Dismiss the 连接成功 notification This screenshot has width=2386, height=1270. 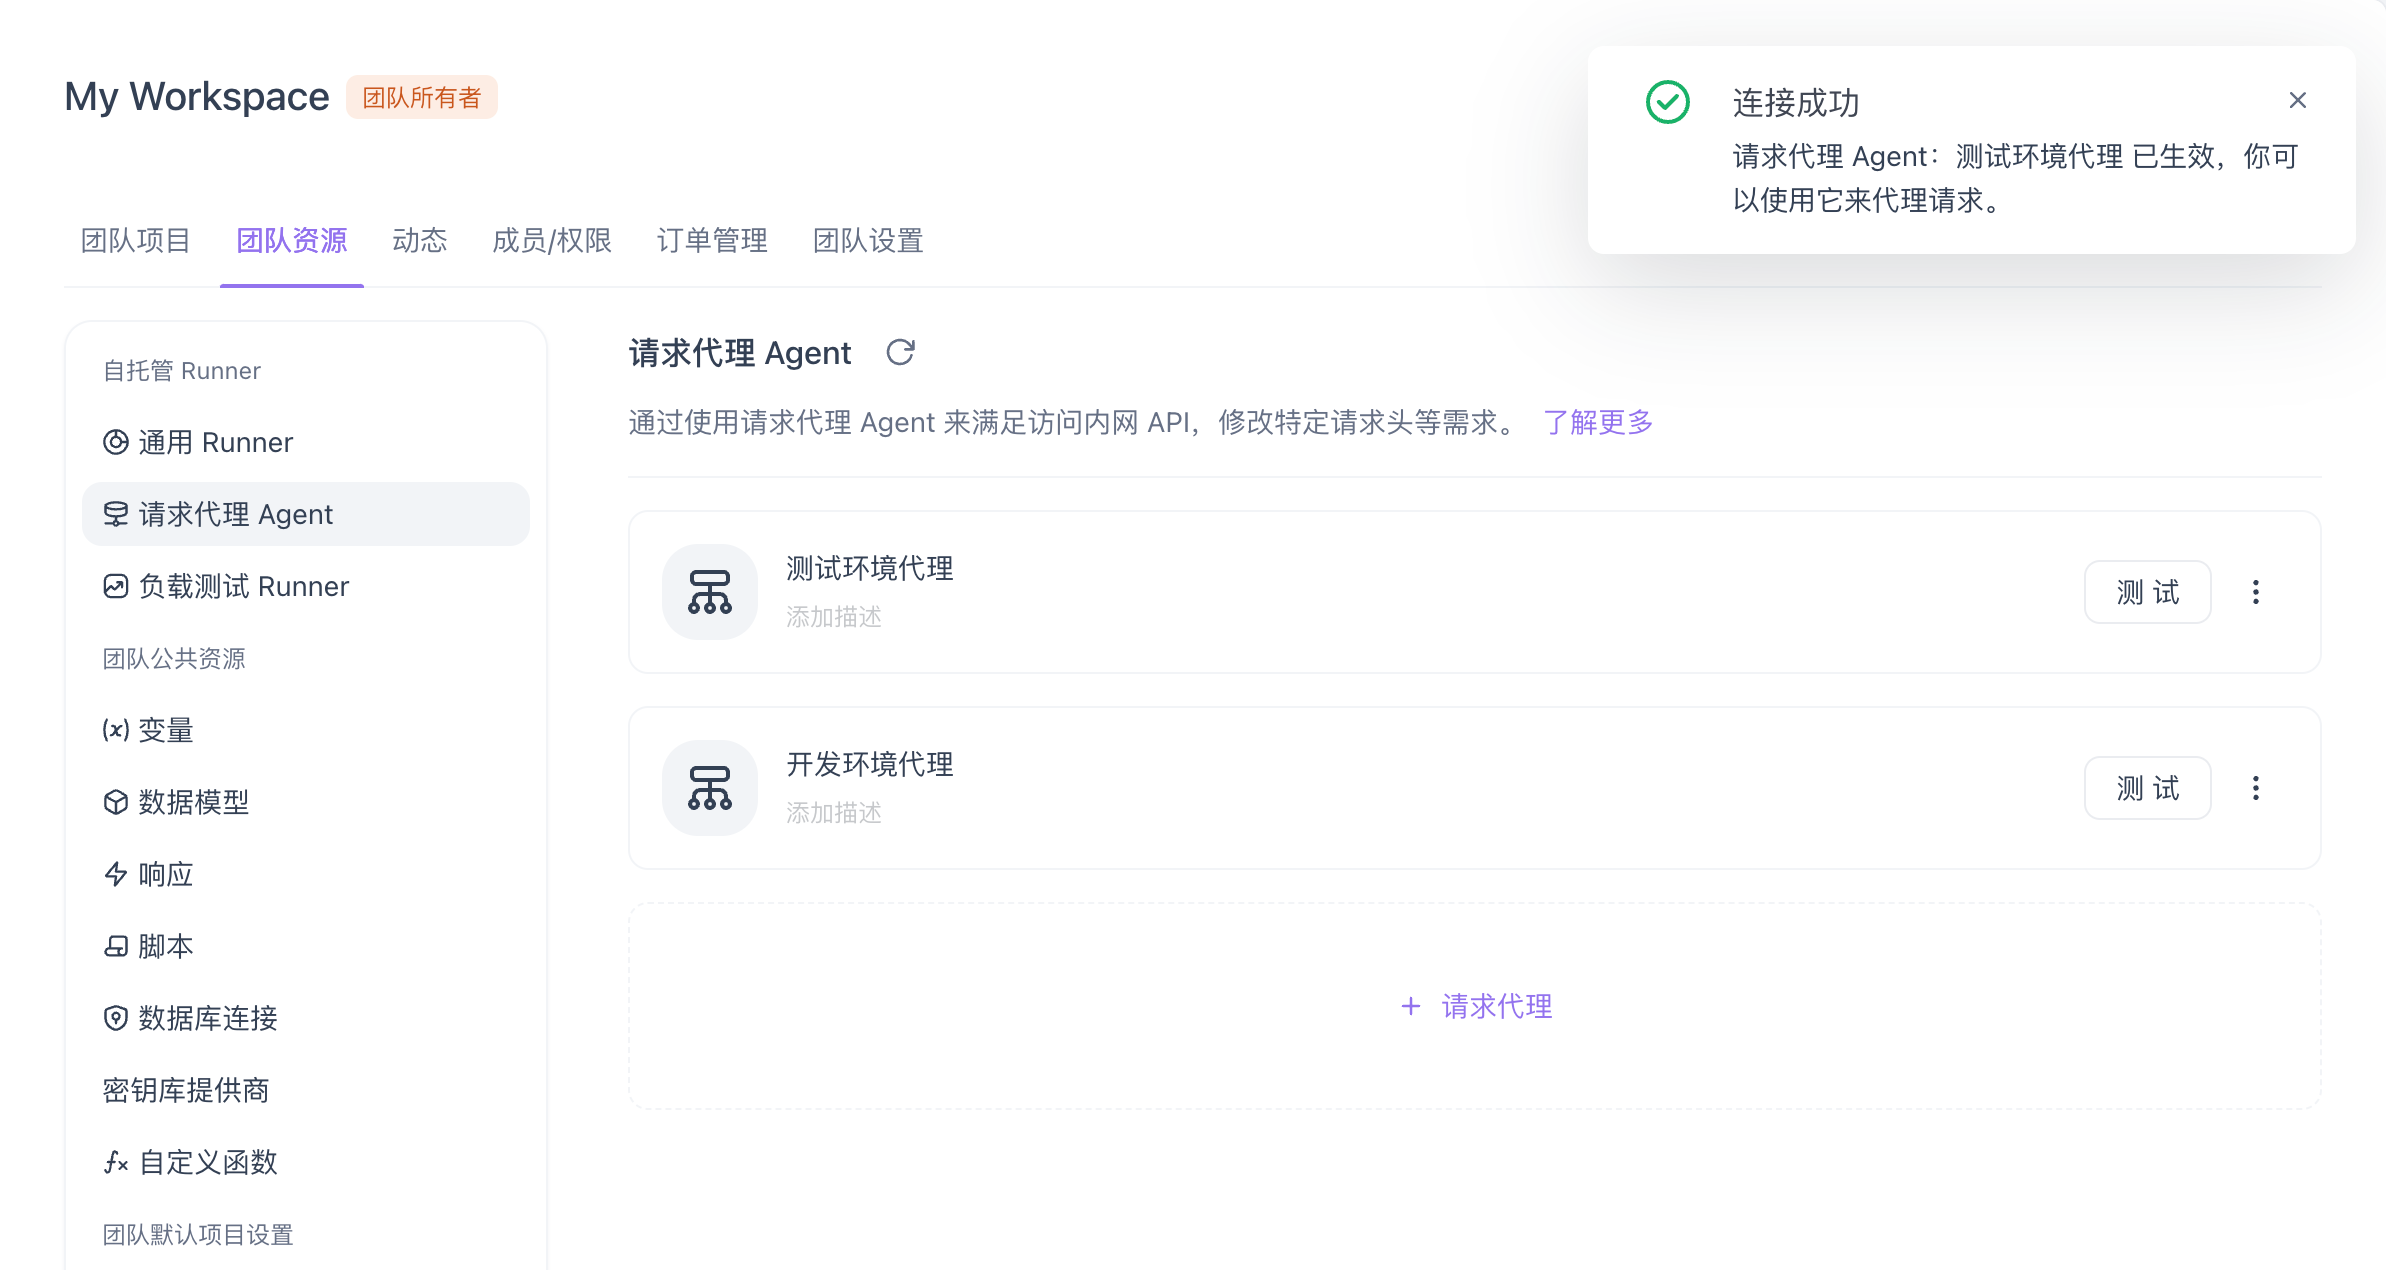point(2297,100)
